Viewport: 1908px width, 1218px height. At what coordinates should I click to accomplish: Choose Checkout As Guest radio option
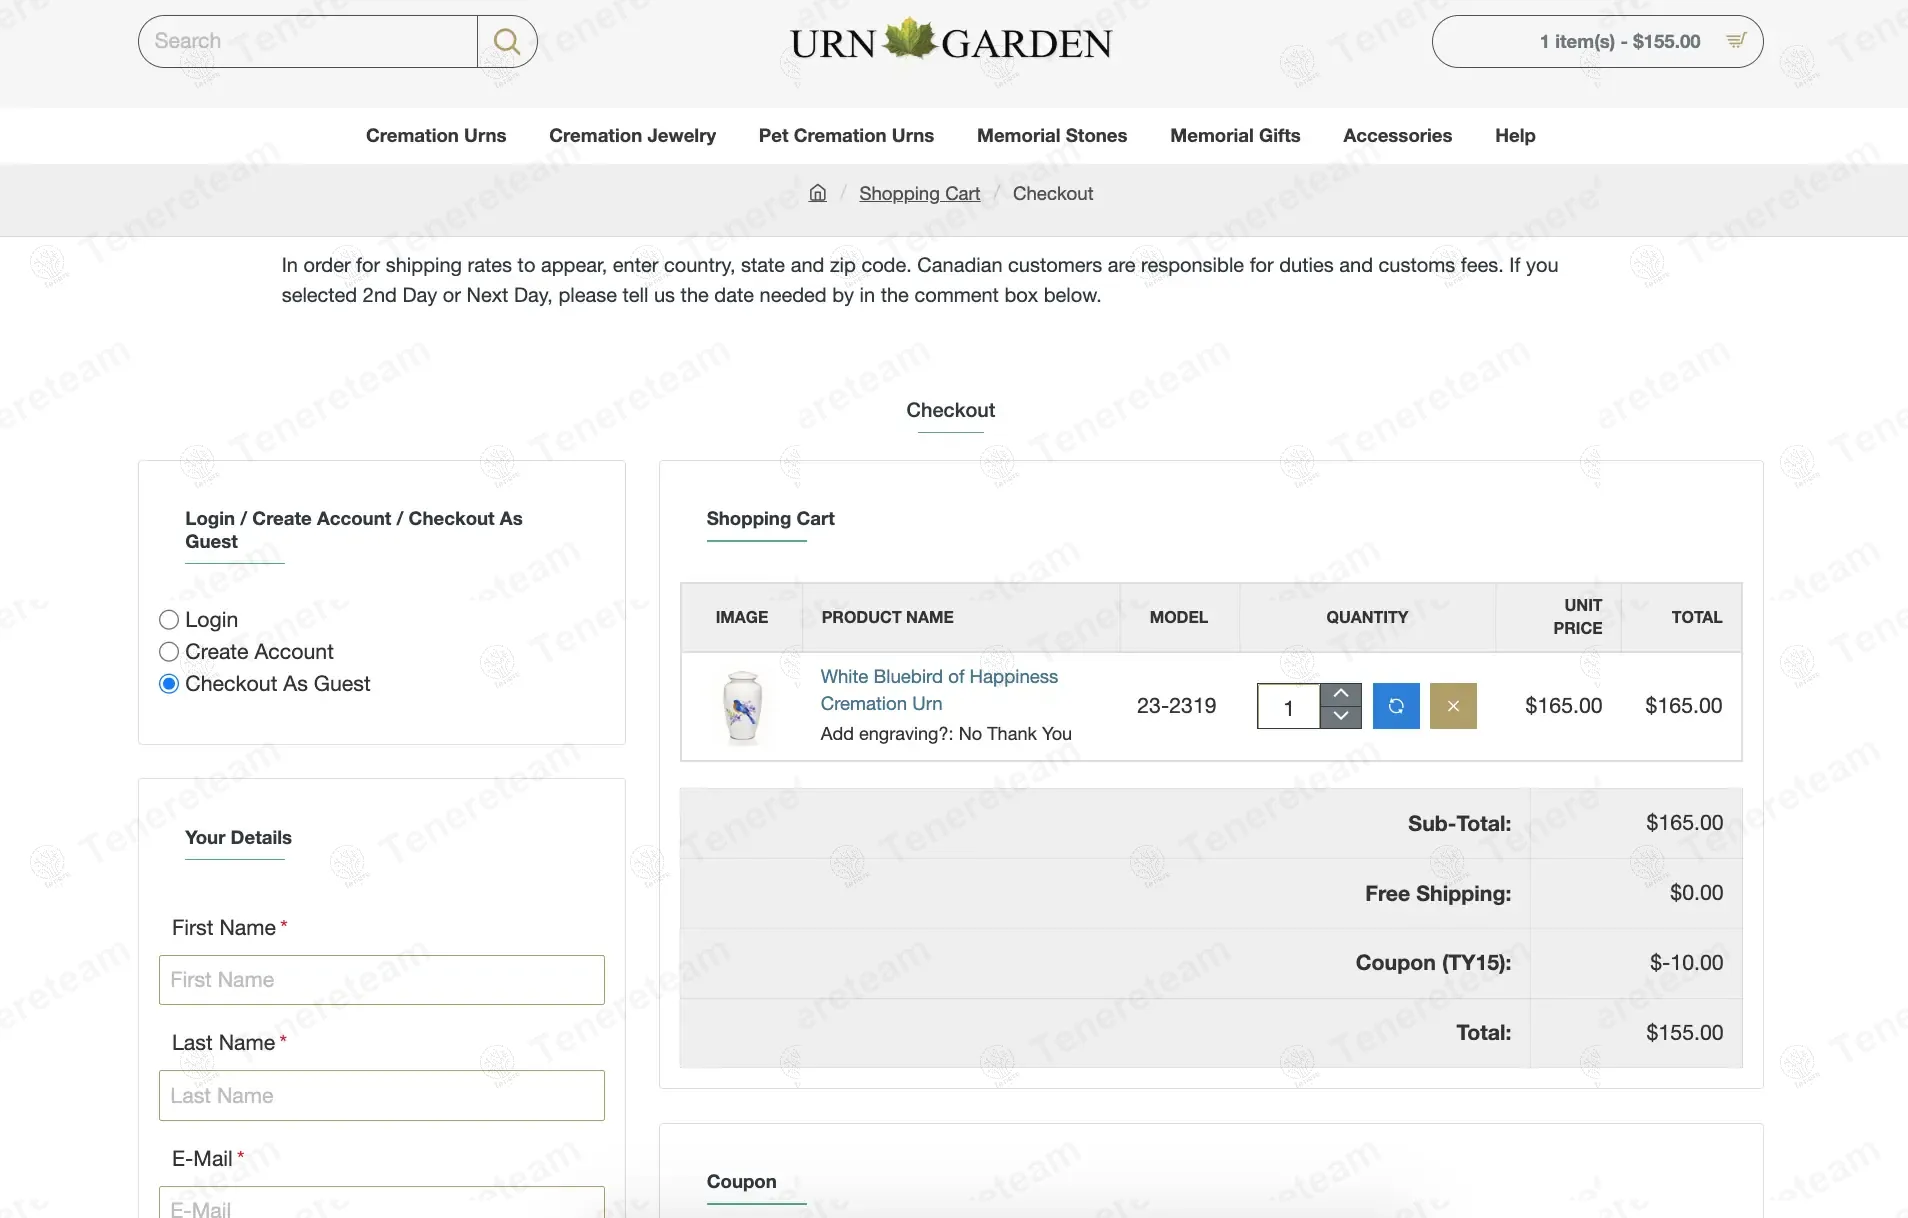tap(169, 684)
